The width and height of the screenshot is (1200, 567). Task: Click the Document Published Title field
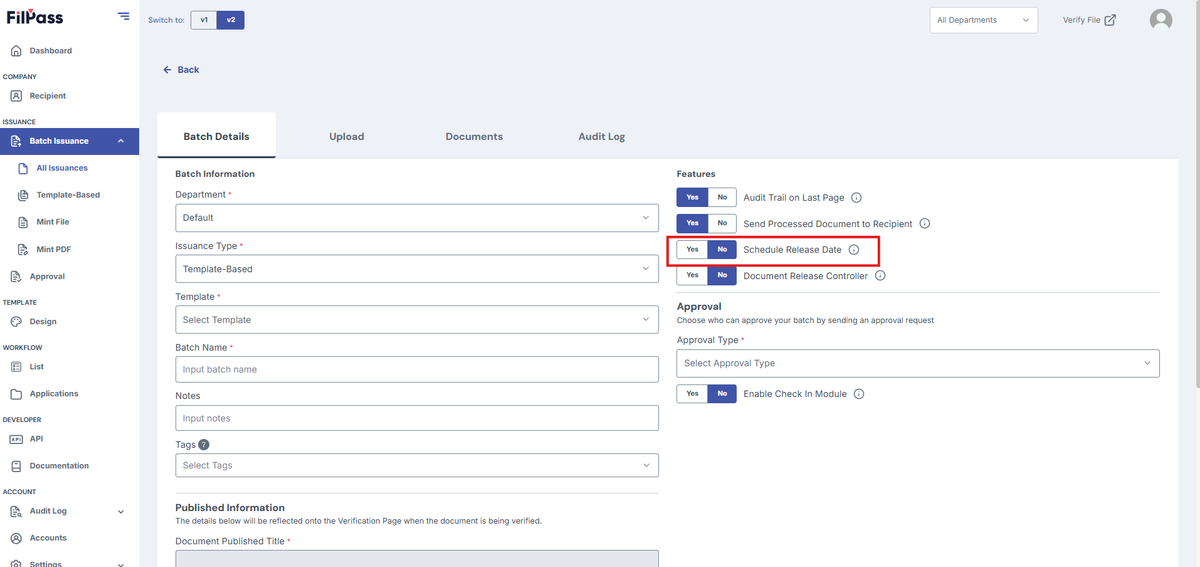[417, 558]
